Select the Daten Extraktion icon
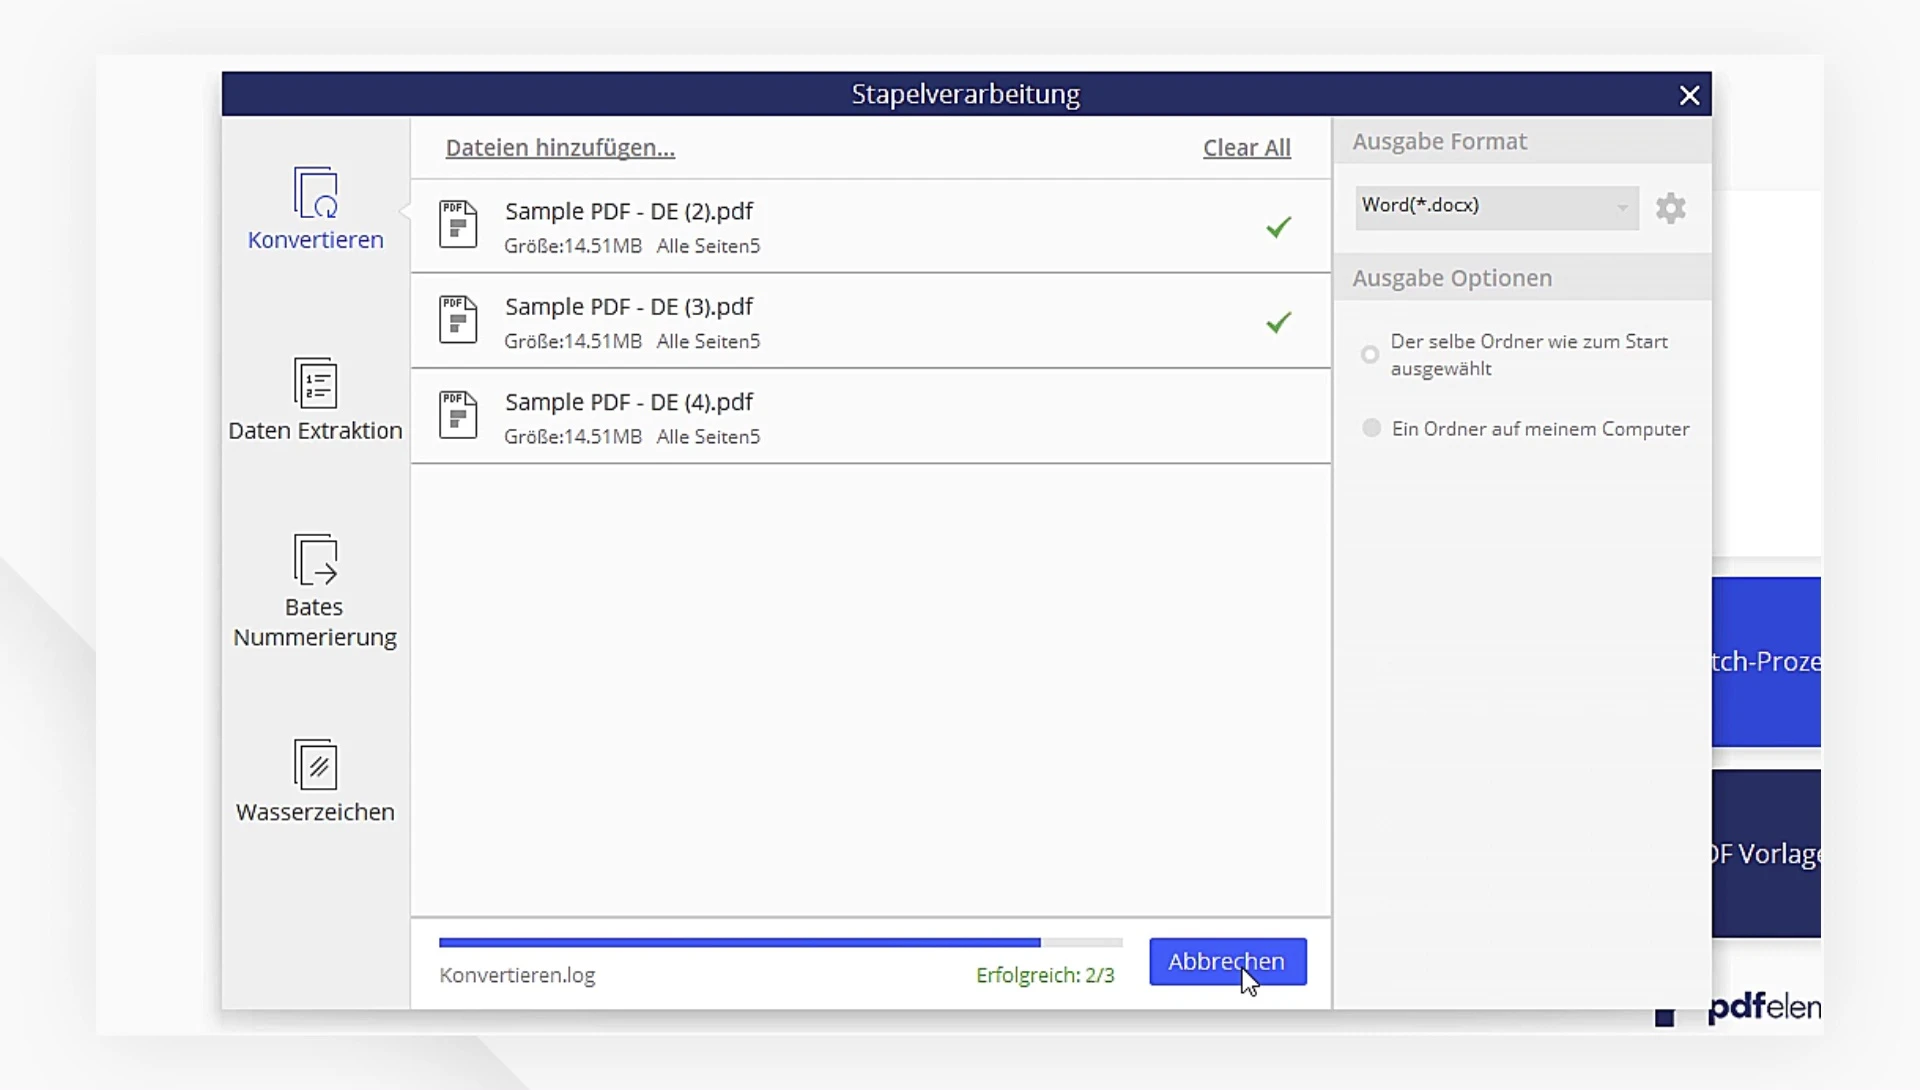 pyautogui.click(x=316, y=383)
